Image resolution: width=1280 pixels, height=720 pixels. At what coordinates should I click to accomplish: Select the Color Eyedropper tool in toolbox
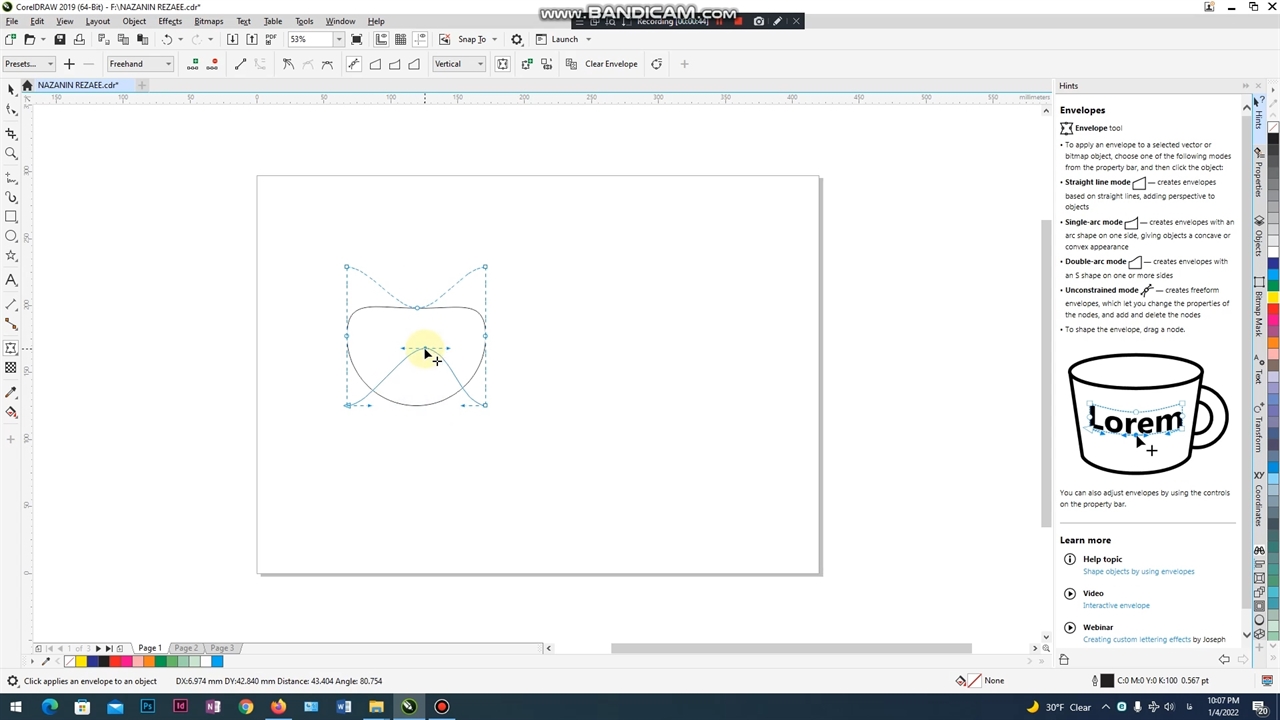[11, 392]
